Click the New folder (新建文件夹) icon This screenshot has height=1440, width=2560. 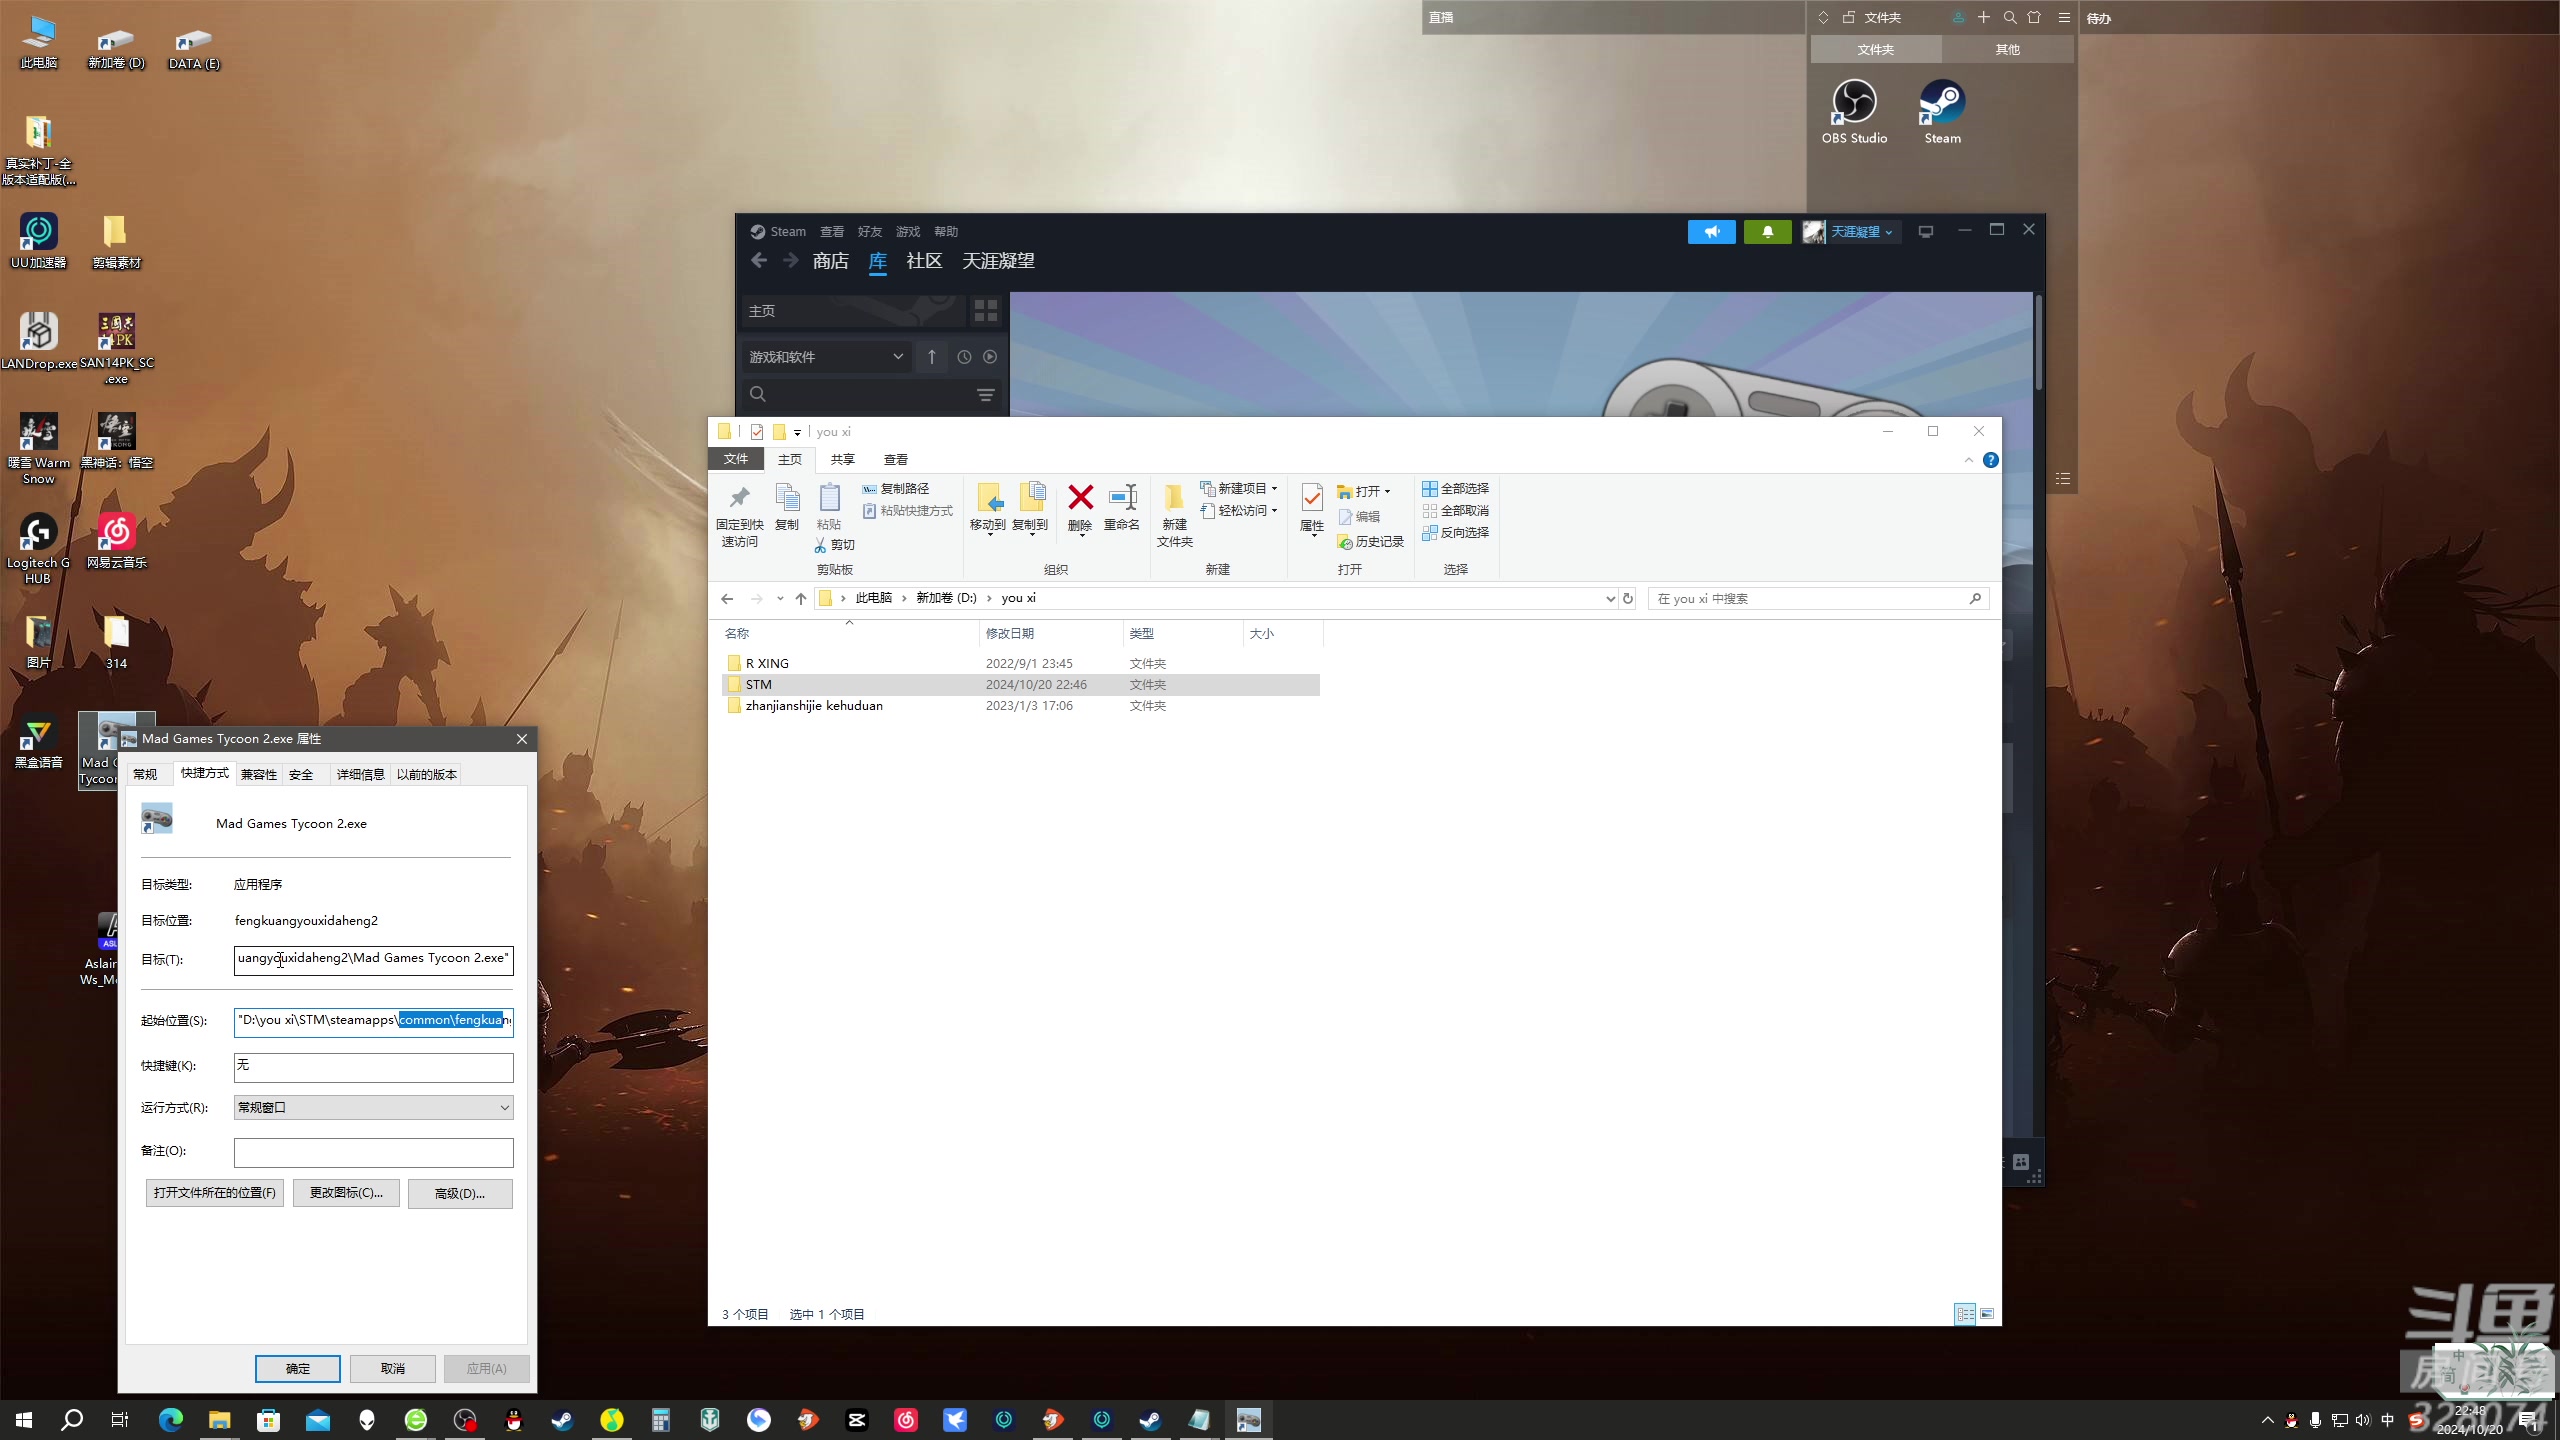pyautogui.click(x=1175, y=515)
